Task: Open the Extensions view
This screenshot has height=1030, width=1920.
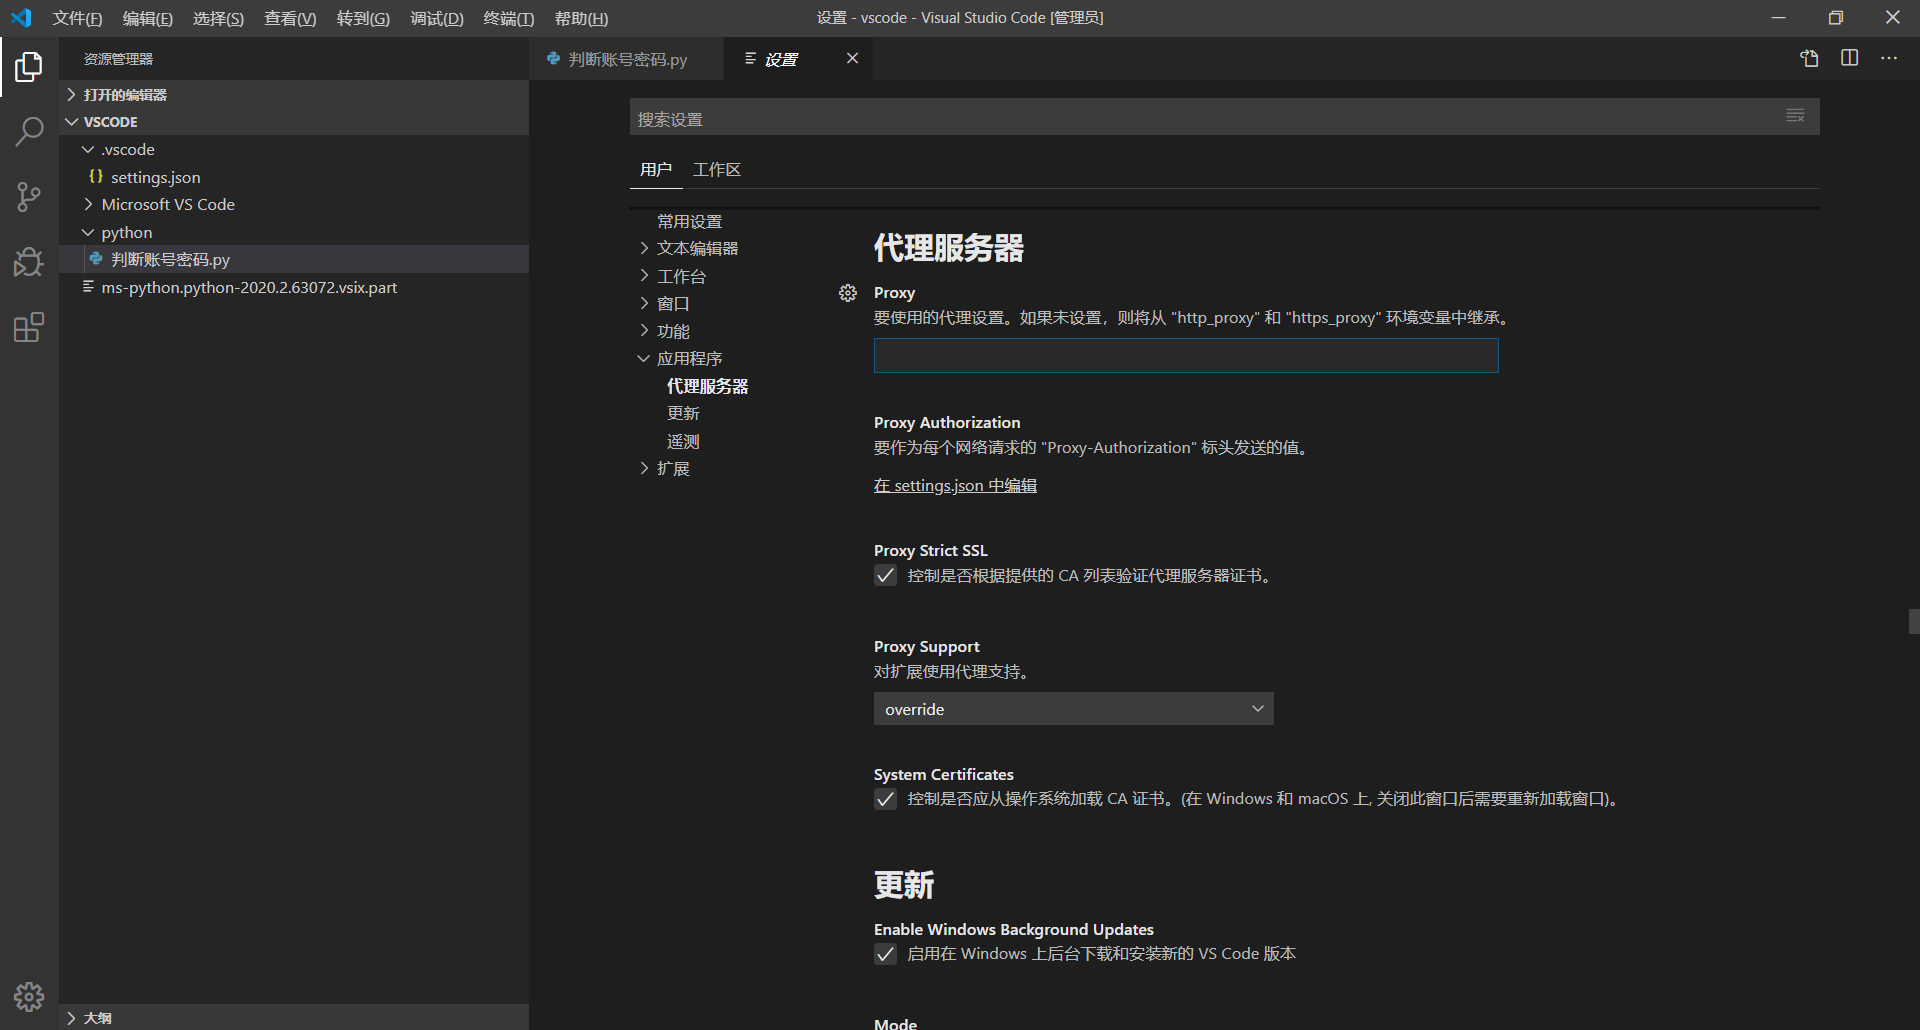Action: (x=29, y=327)
